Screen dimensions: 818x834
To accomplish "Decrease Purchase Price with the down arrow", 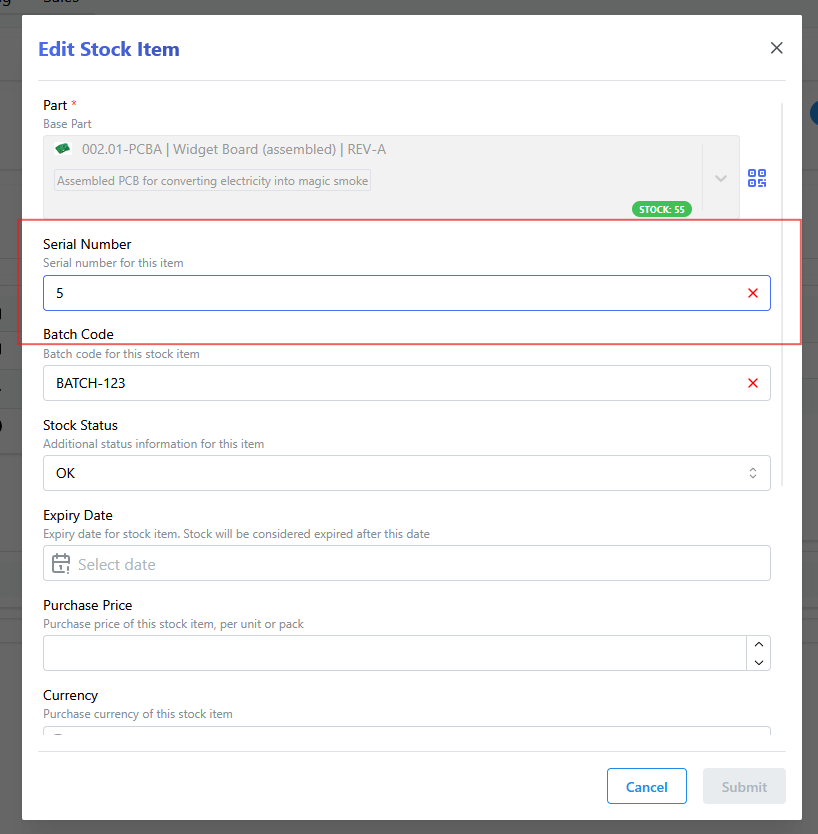I will coord(758,662).
